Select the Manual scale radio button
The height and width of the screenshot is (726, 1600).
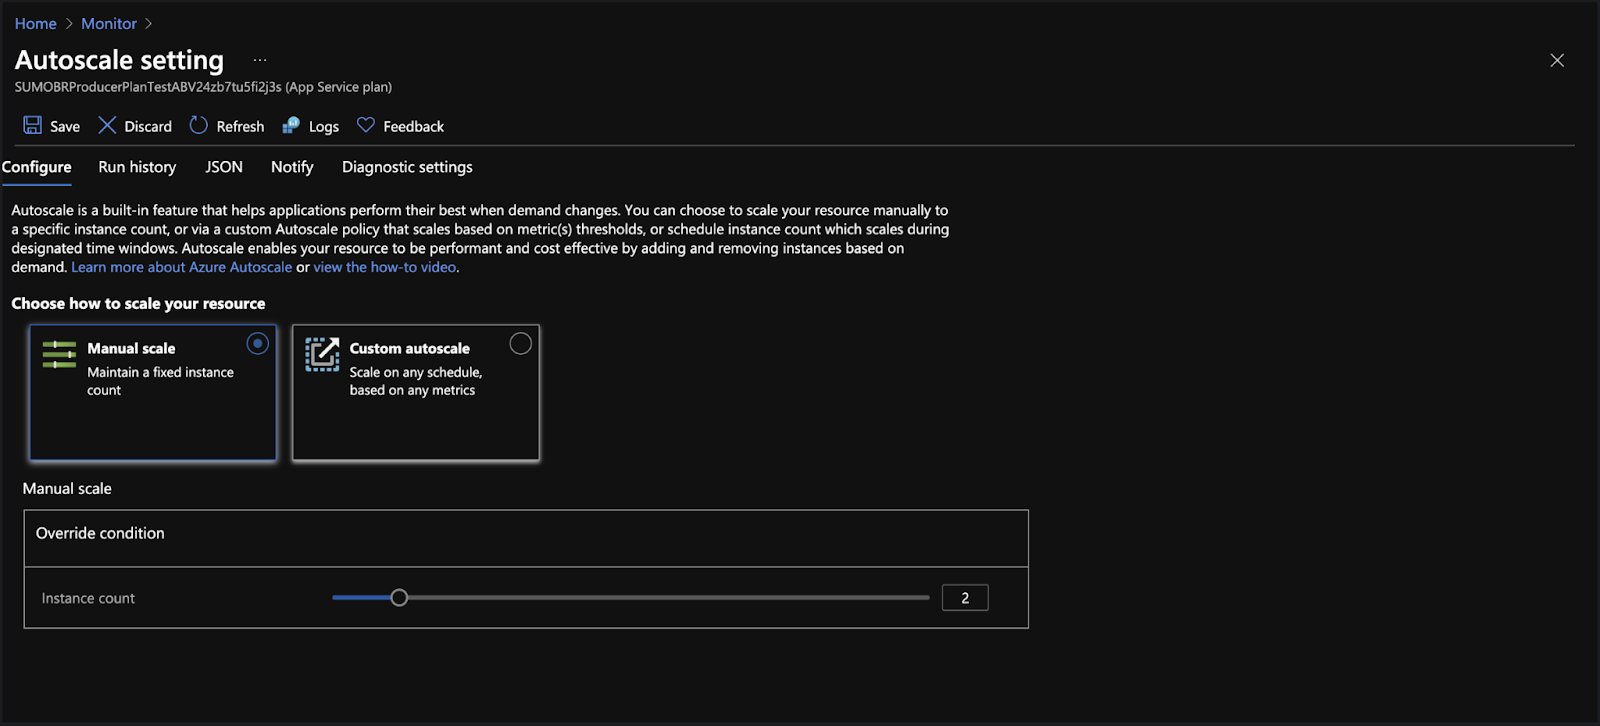258,344
